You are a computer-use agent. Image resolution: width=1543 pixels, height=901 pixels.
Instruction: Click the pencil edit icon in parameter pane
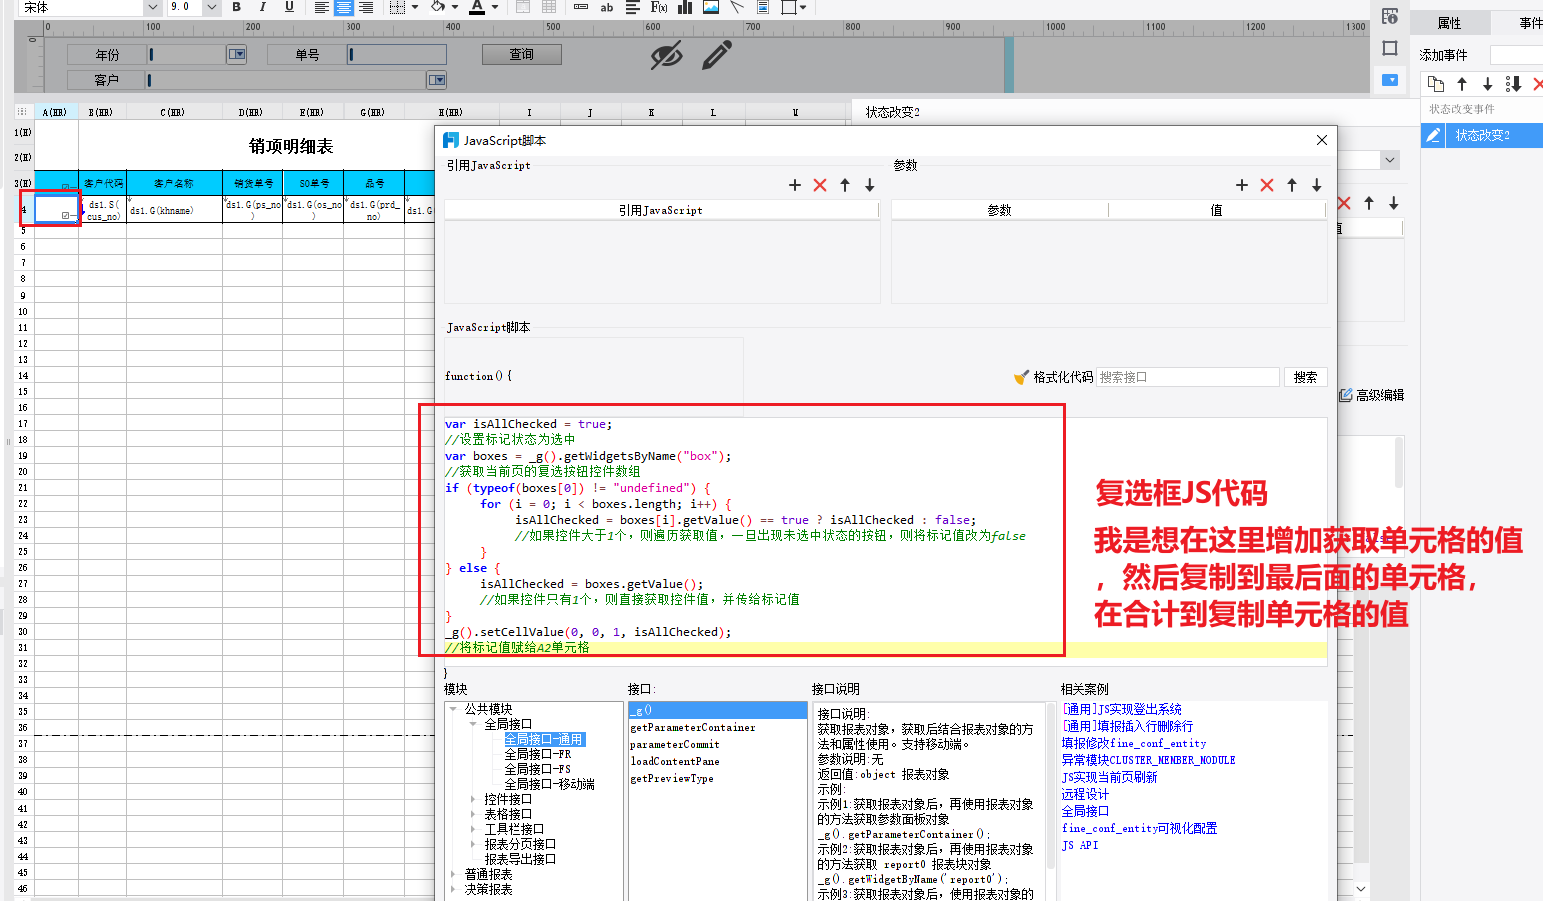pos(716,56)
